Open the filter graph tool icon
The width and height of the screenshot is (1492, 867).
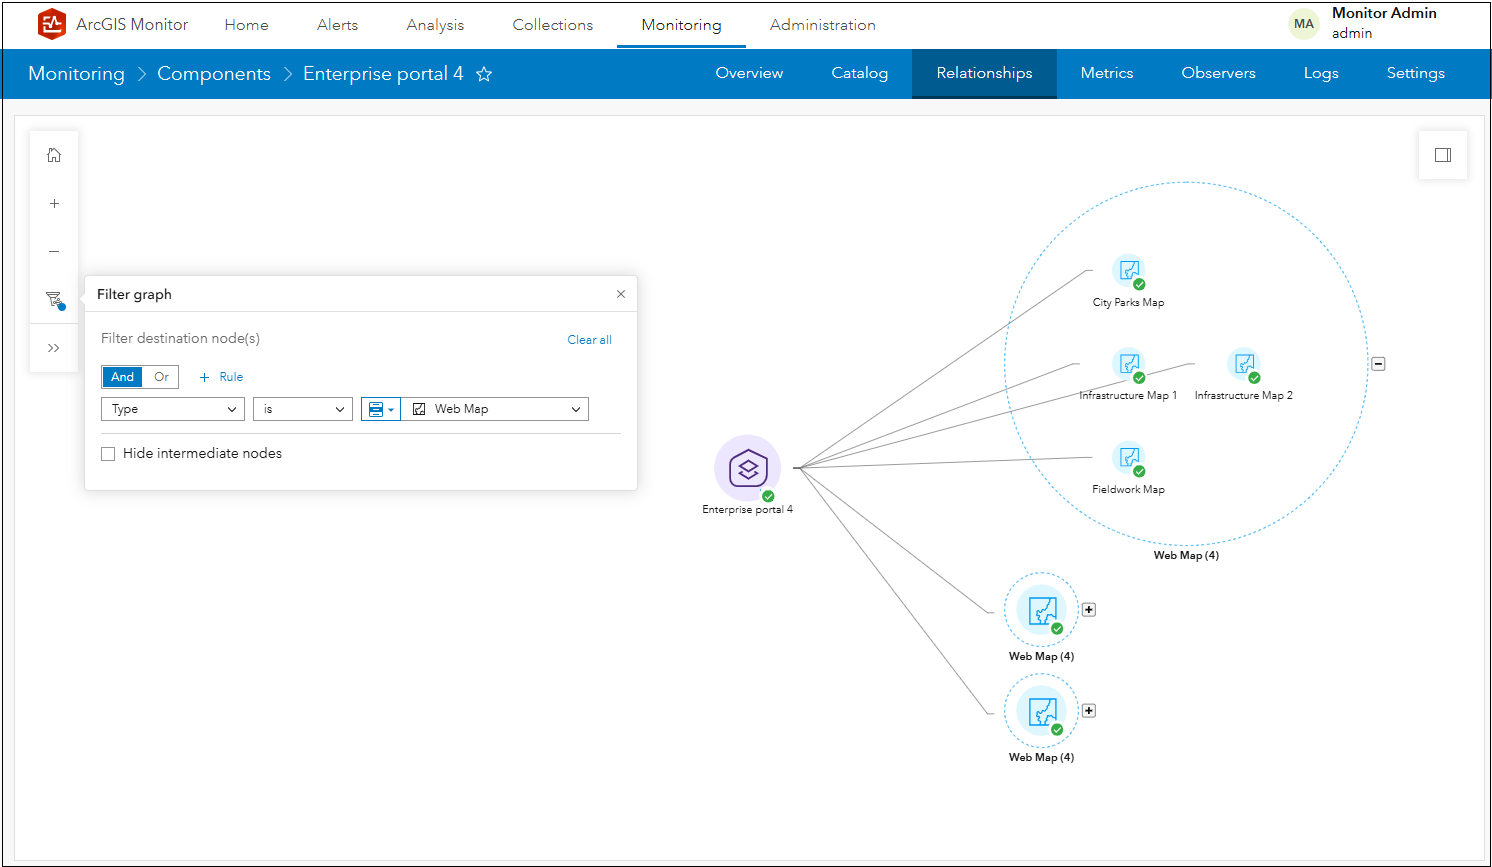[54, 299]
